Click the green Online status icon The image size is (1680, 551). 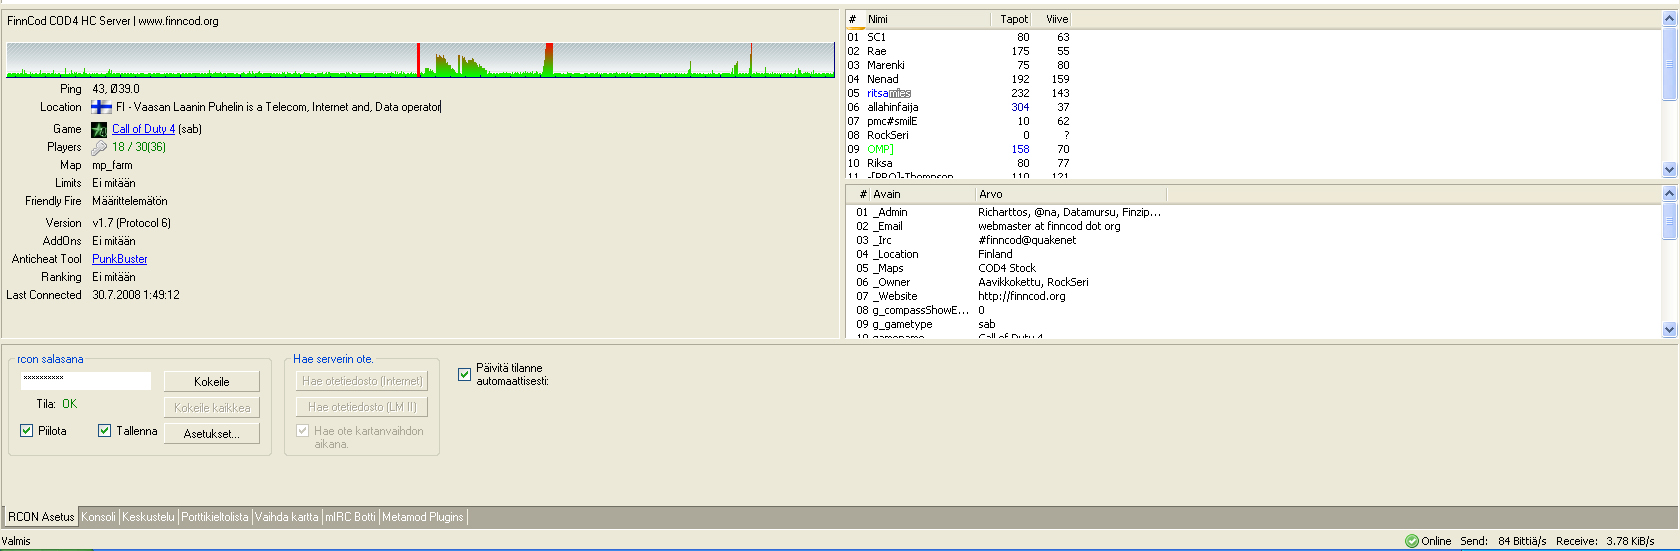(1411, 541)
